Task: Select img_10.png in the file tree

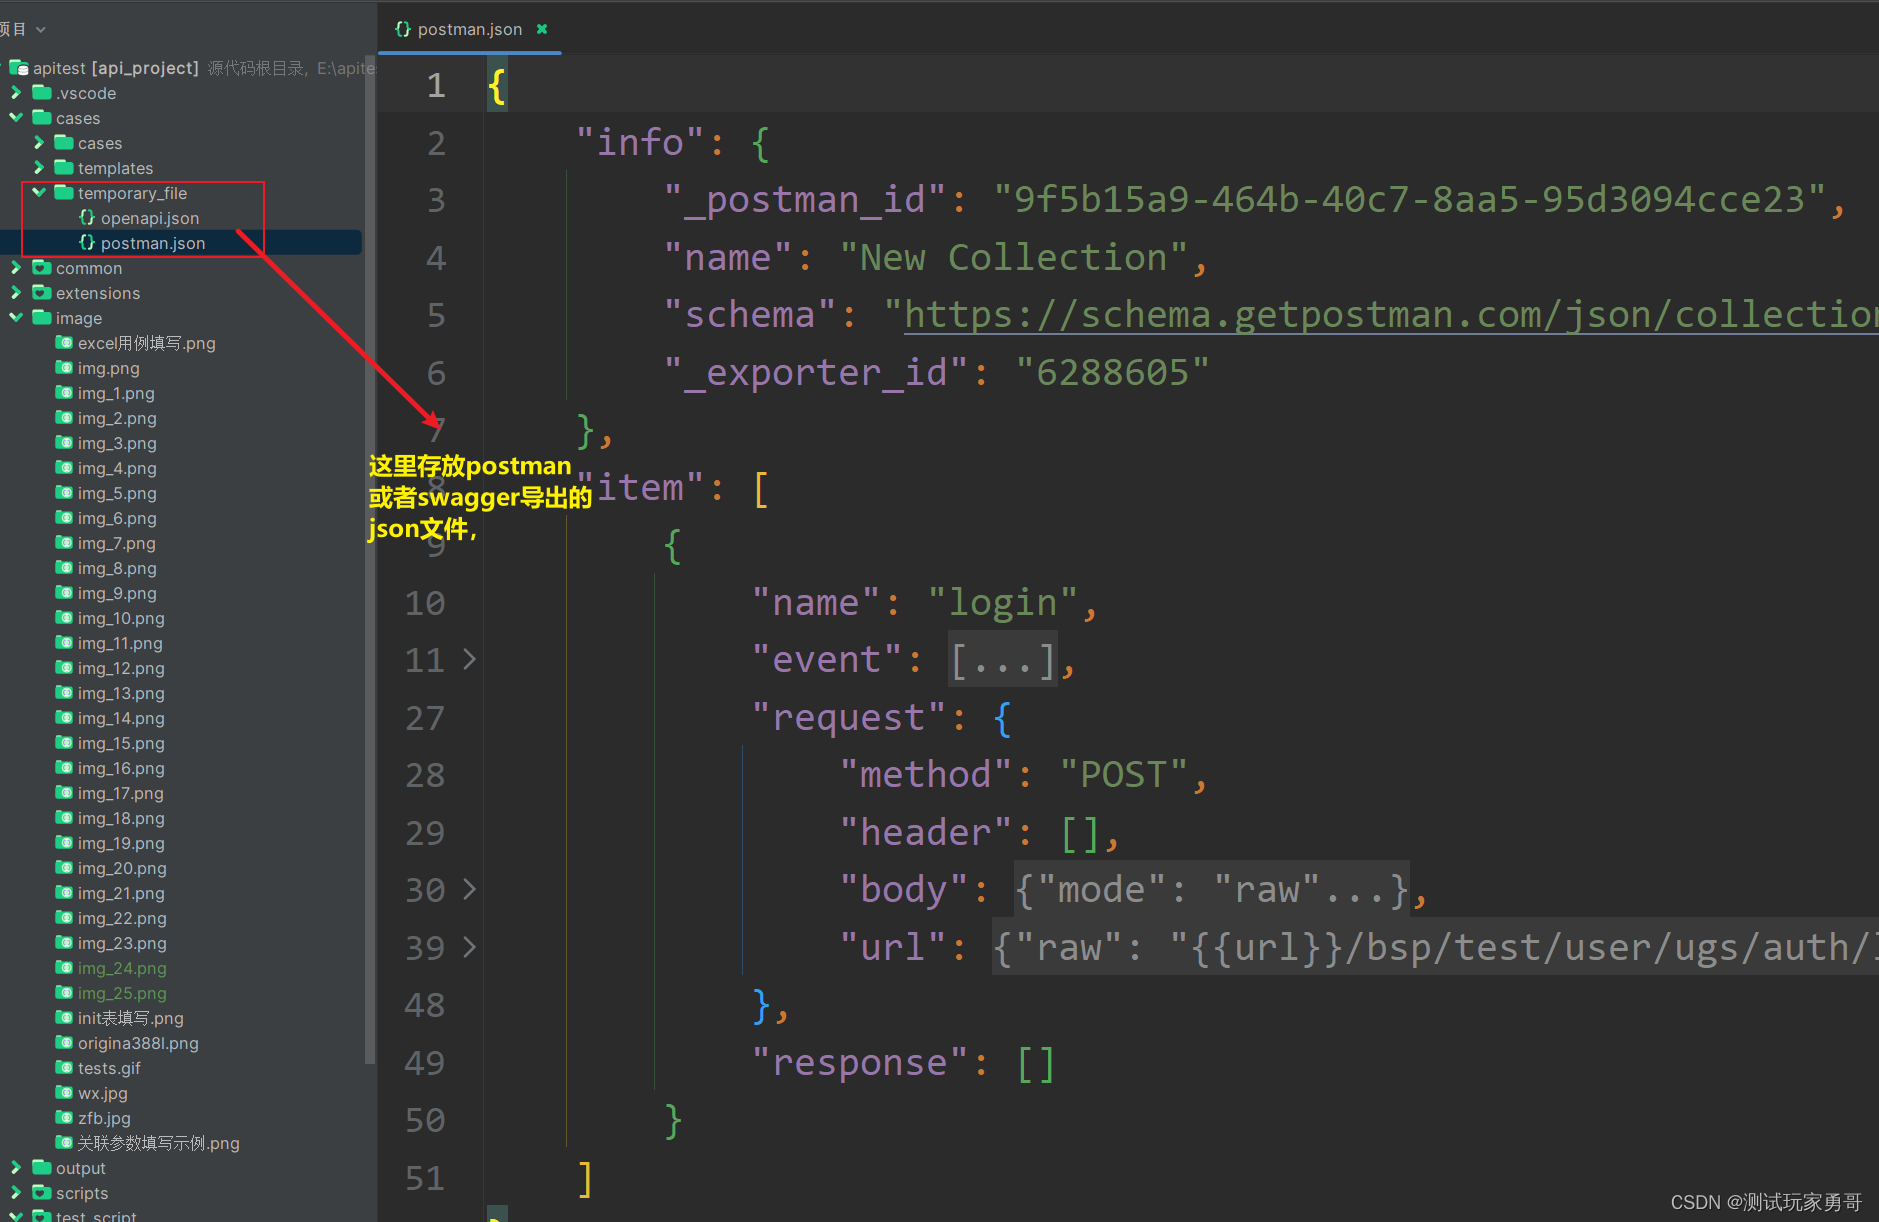Action: point(121,618)
